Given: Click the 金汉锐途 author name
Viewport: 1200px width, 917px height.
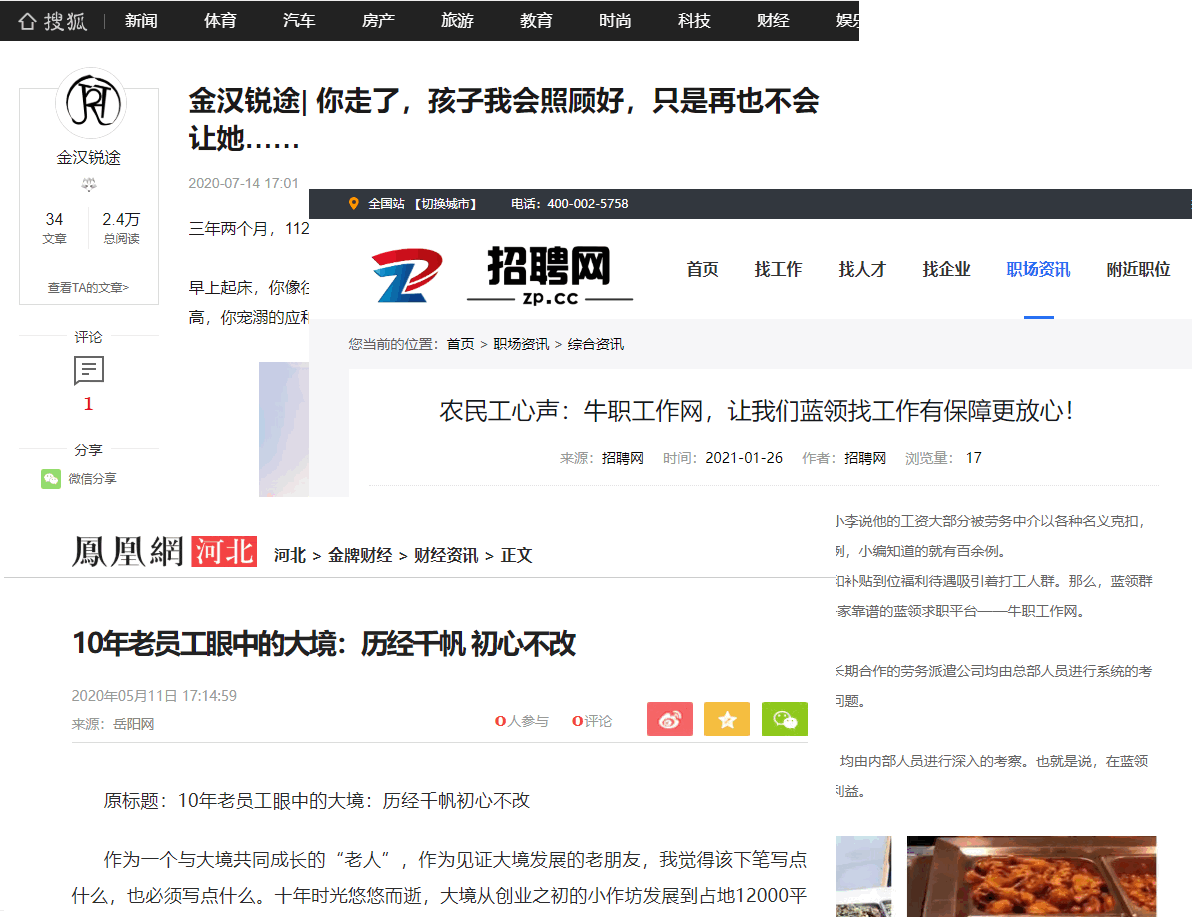Looking at the screenshot, I should pyautogui.click(x=89, y=158).
